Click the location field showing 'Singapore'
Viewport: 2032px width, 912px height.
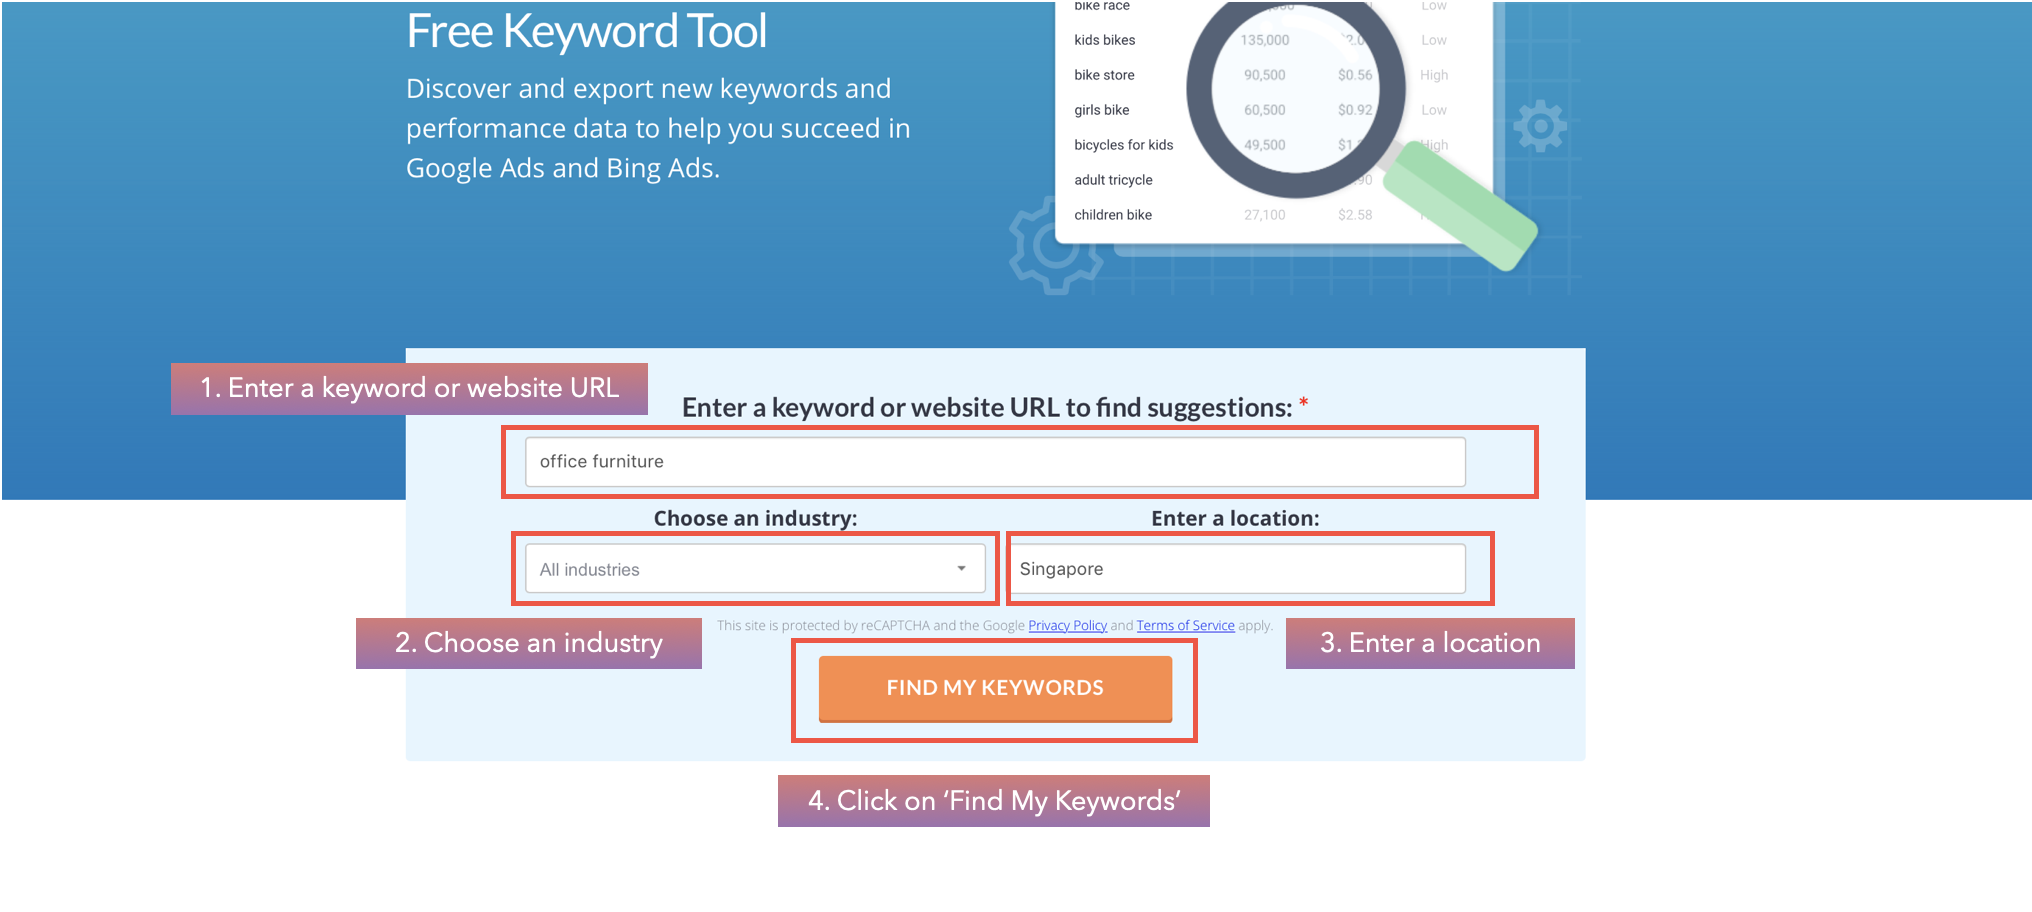point(1236,569)
